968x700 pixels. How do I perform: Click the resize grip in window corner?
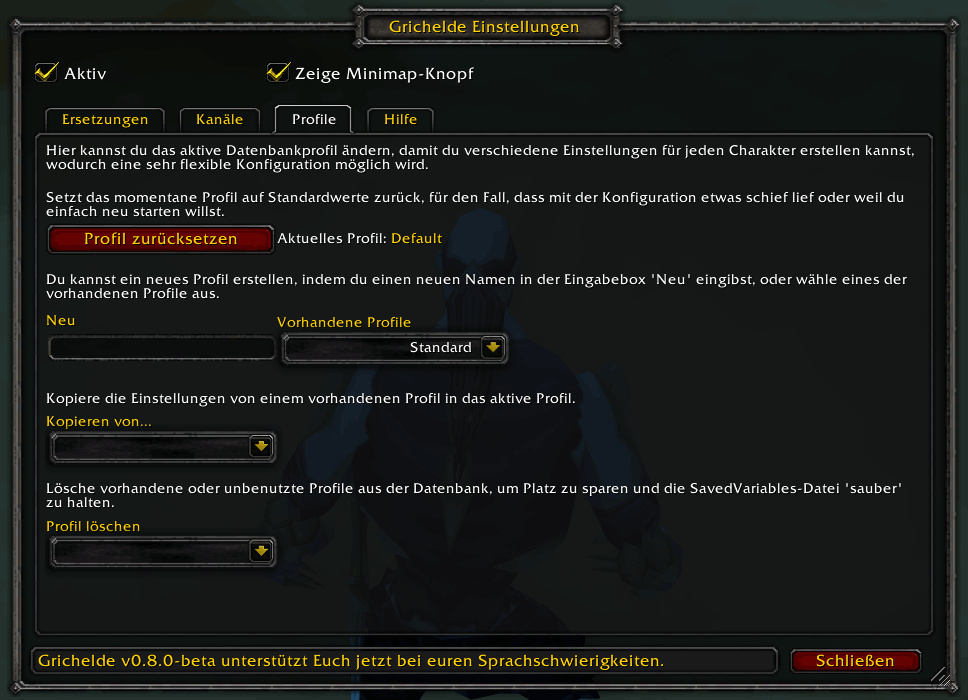pos(941,677)
